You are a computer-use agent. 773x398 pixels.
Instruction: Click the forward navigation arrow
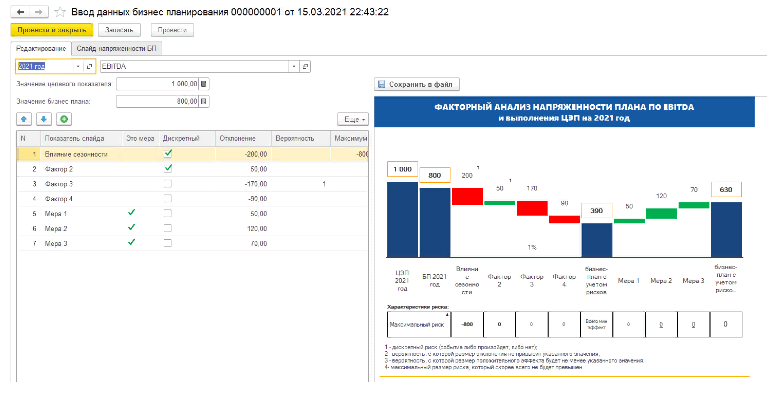39,11
